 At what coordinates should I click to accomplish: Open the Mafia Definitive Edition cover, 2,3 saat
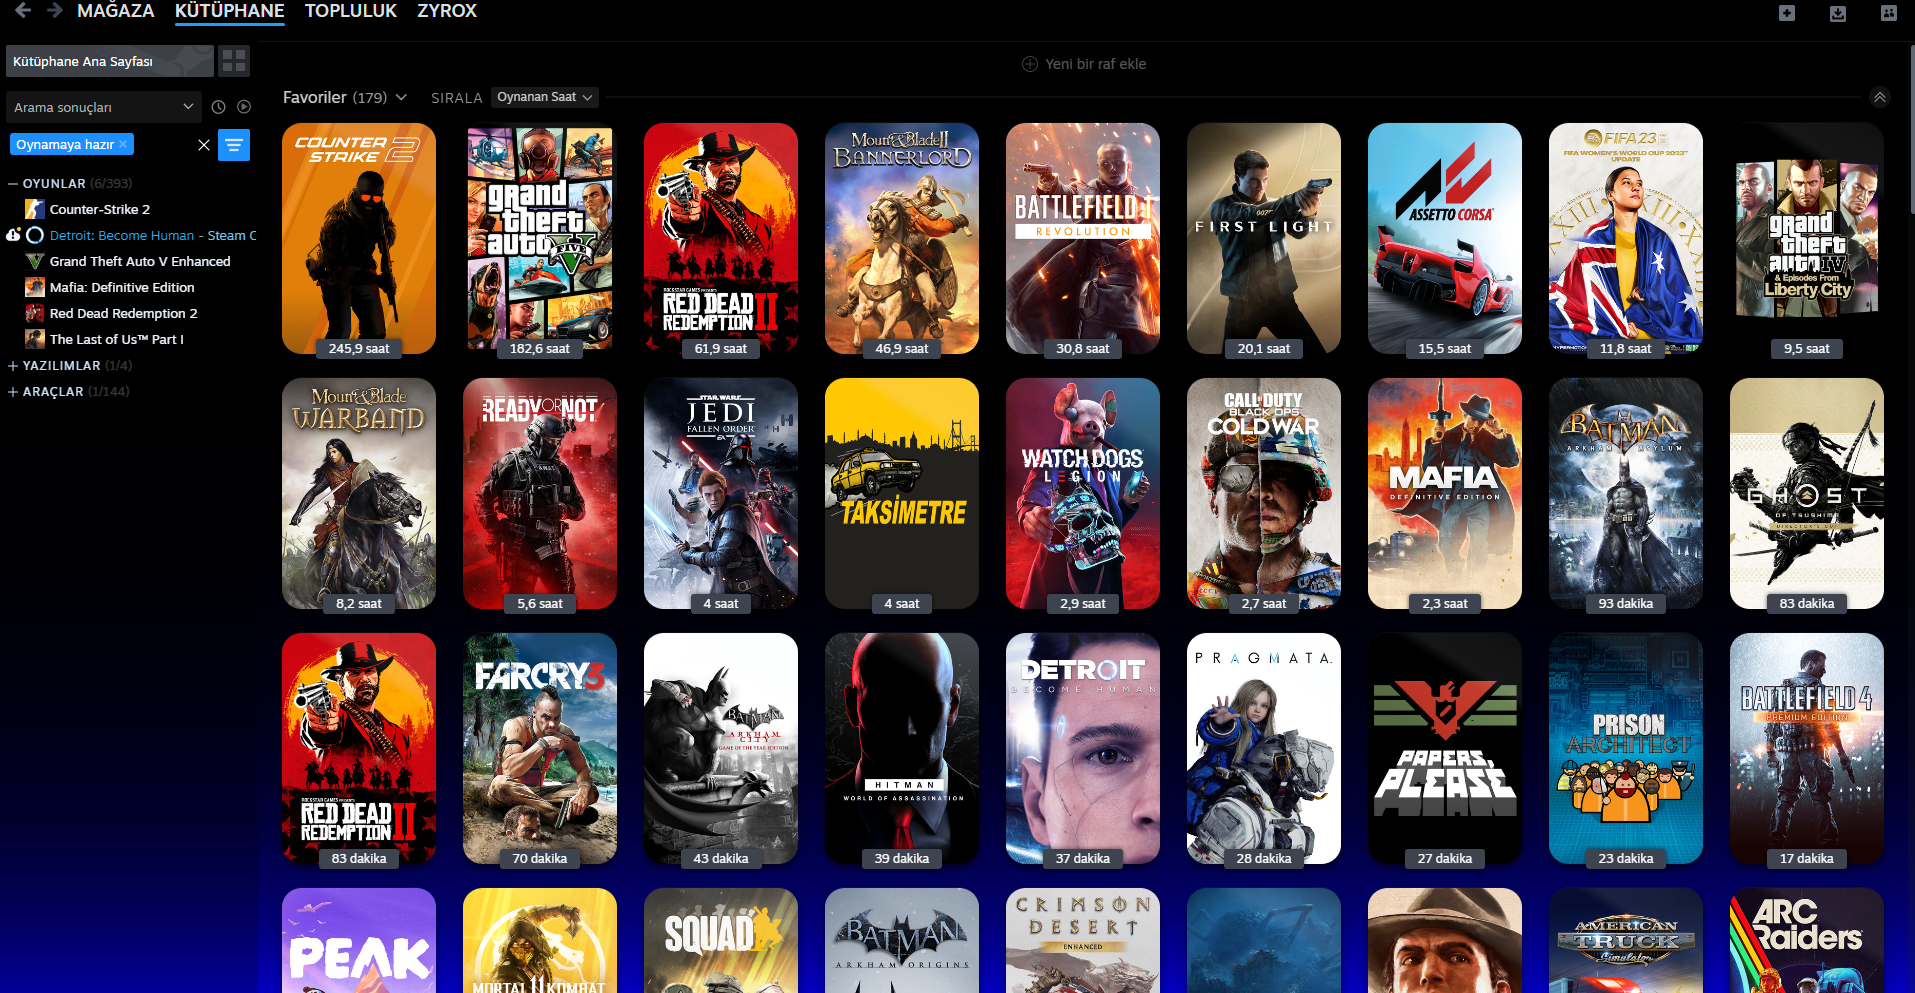(1445, 493)
